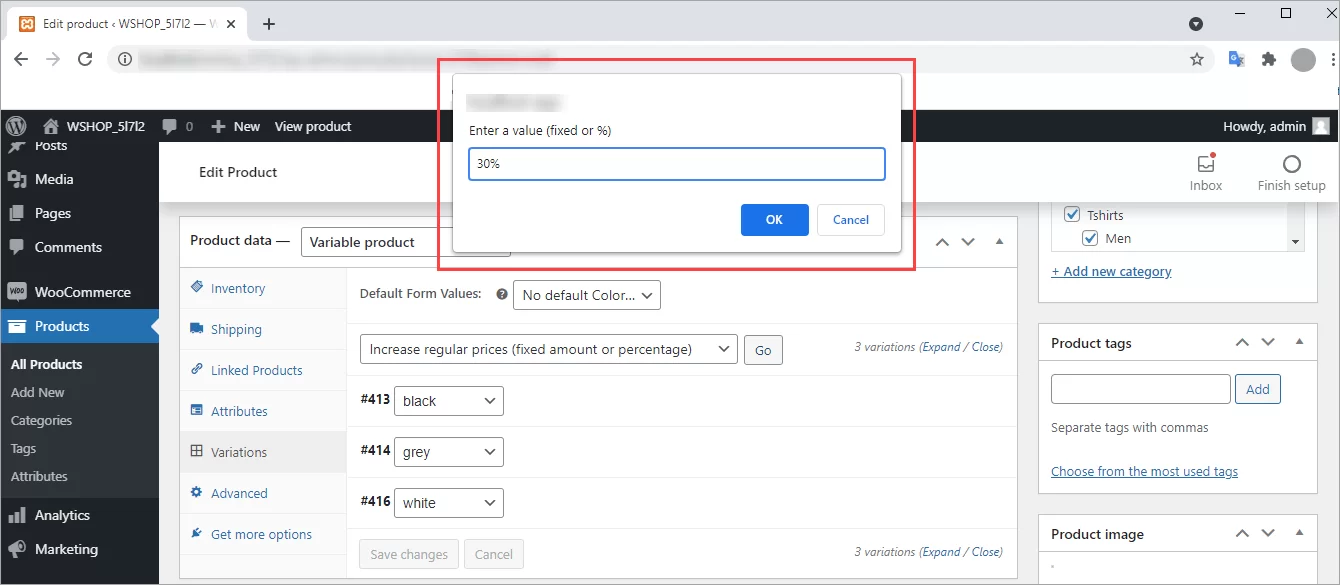Viewport: 1340px width, 585px height.
Task: Switch to the Variations section
Action: pyautogui.click(x=238, y=452)
